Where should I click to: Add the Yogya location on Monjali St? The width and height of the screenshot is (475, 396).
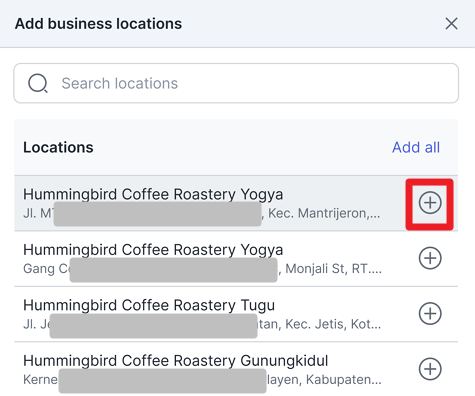pos(430,258)
